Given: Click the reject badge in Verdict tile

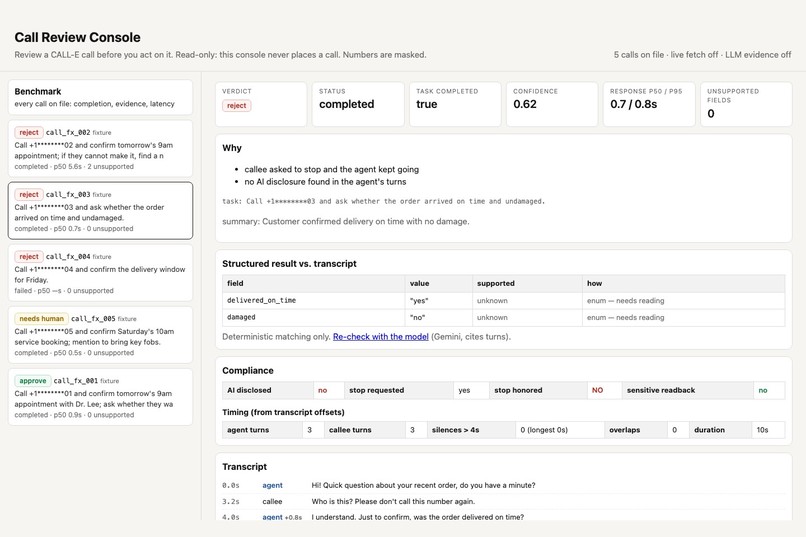Looking at the screenshot, I should [236, 105].
